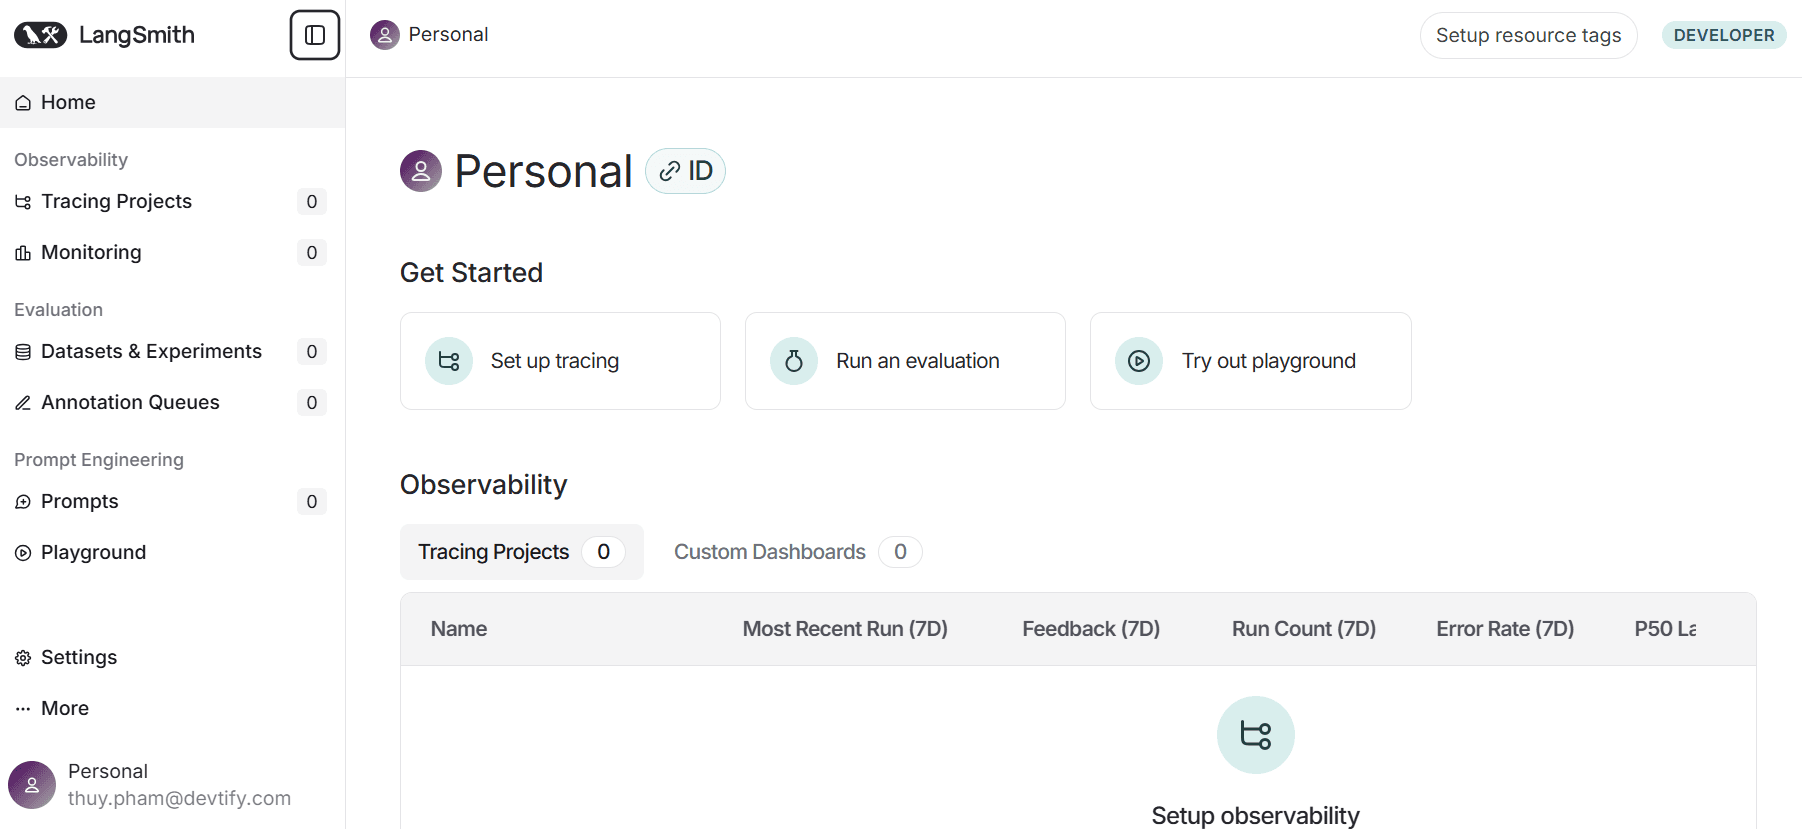Viewport: 1802px width, 829px height.
Task: Copy workspace ID badge
Action: (686, 171)
